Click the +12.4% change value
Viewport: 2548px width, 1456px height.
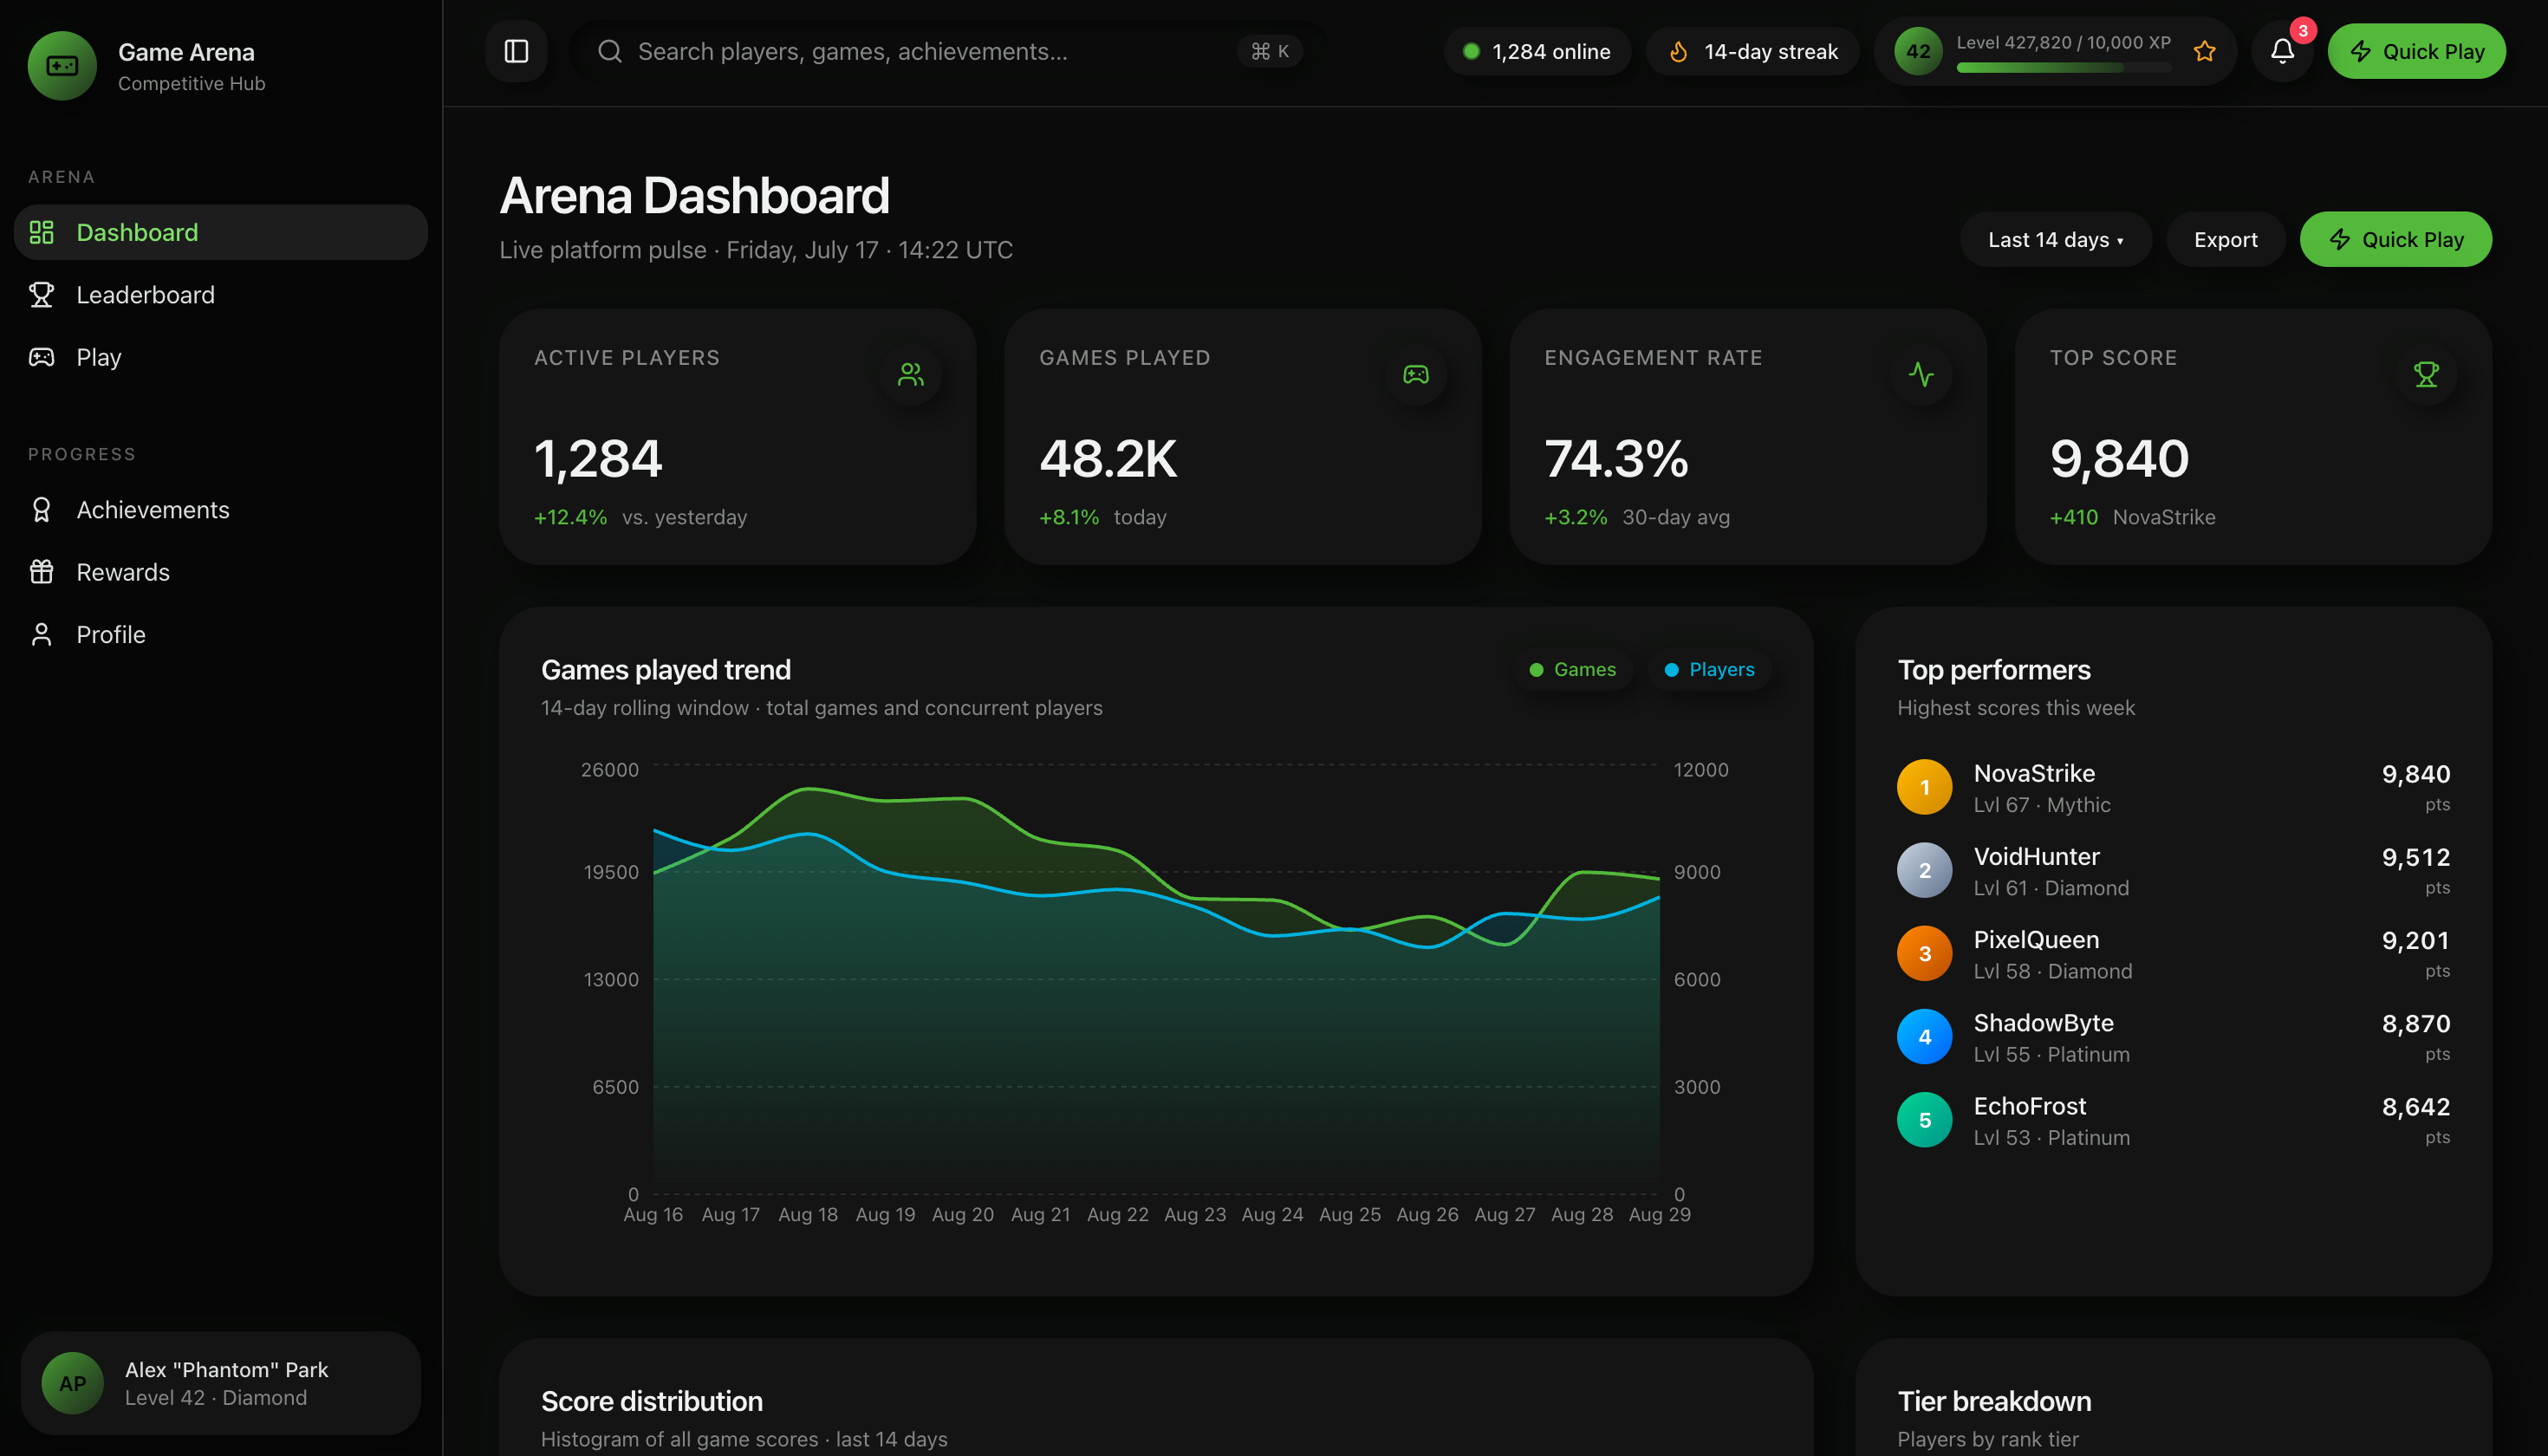click(x=570, y=517)
